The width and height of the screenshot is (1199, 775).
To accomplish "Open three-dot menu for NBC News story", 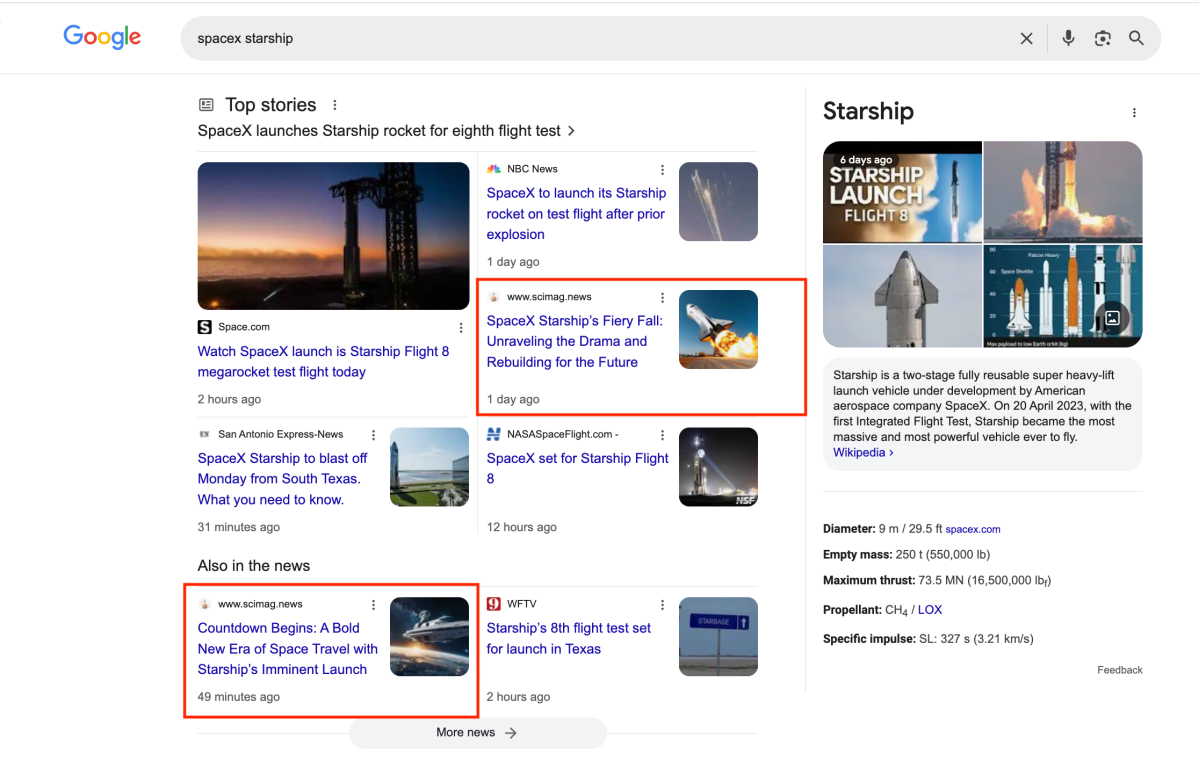I will pyautogui.click(x=662, y=170).
